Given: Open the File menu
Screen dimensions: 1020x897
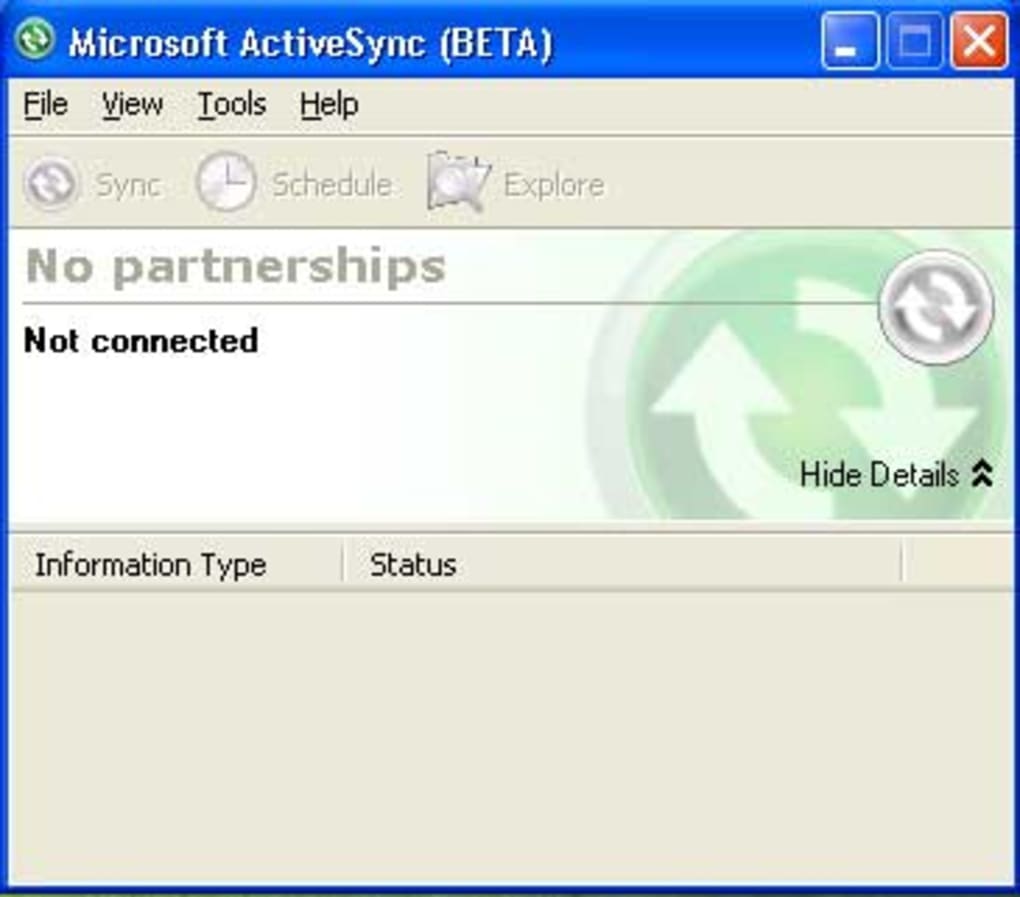Looking at the screenshot, I should 46,105.
